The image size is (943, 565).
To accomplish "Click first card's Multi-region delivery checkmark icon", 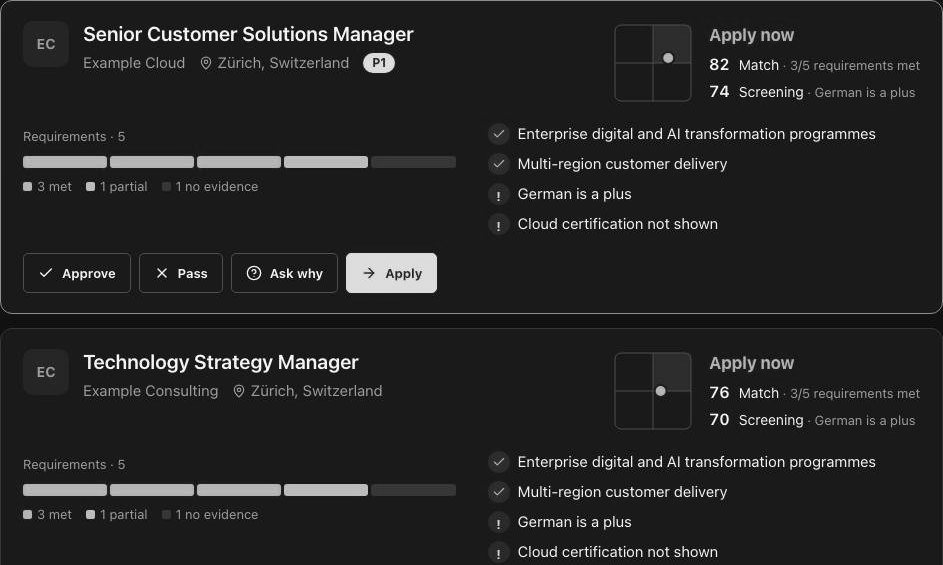I will pos(499,164).
